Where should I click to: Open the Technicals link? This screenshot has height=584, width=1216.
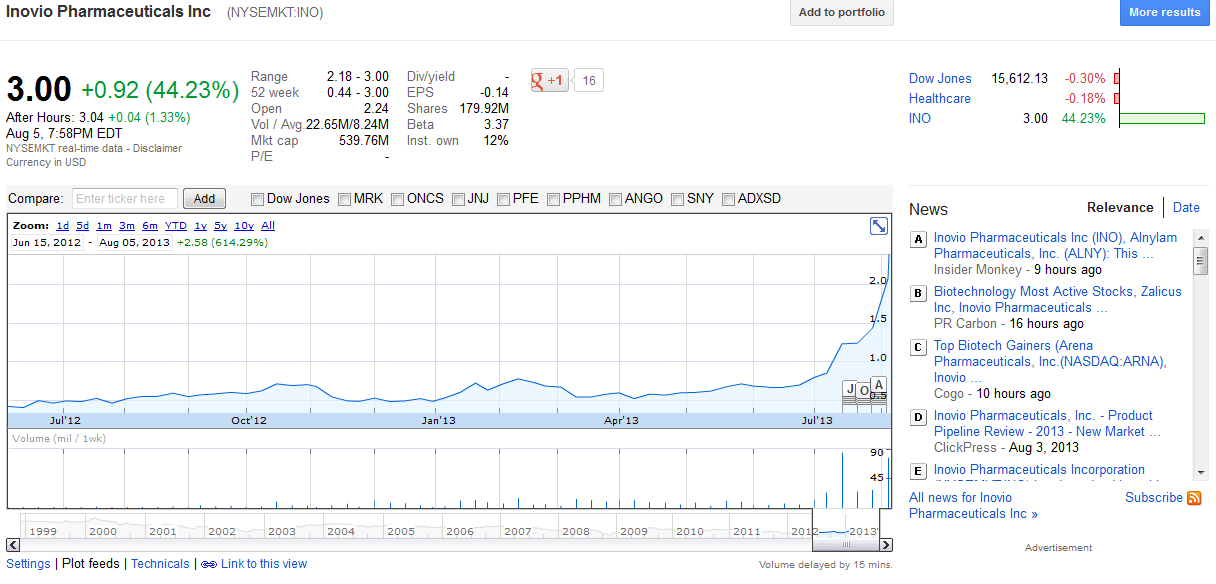click(x=159, y=564)
